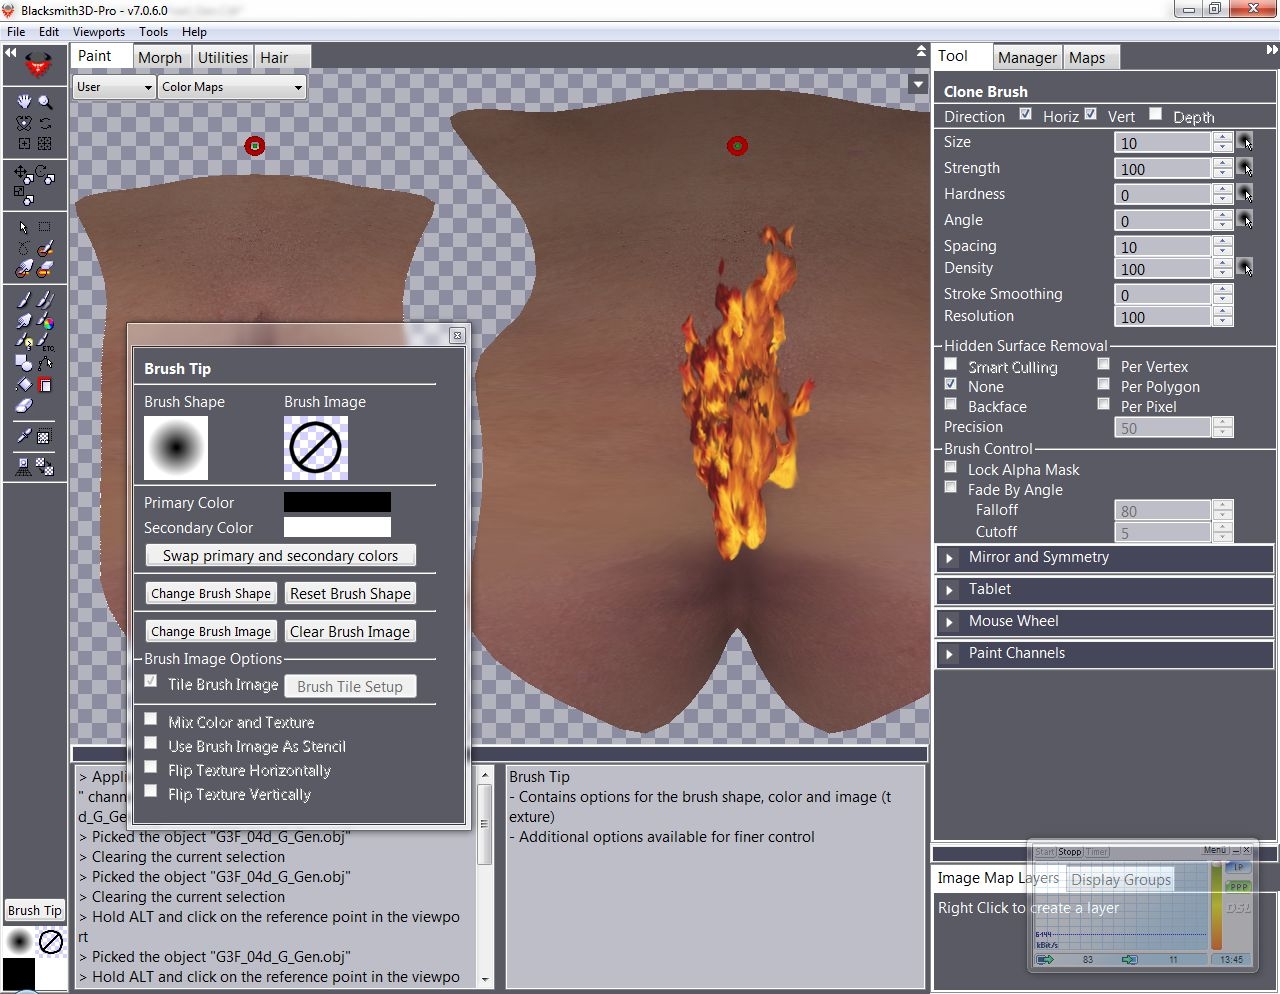This screenshot has height=994, width=1280.
Task: Open the User viewport dropdown
Action: 114,87
